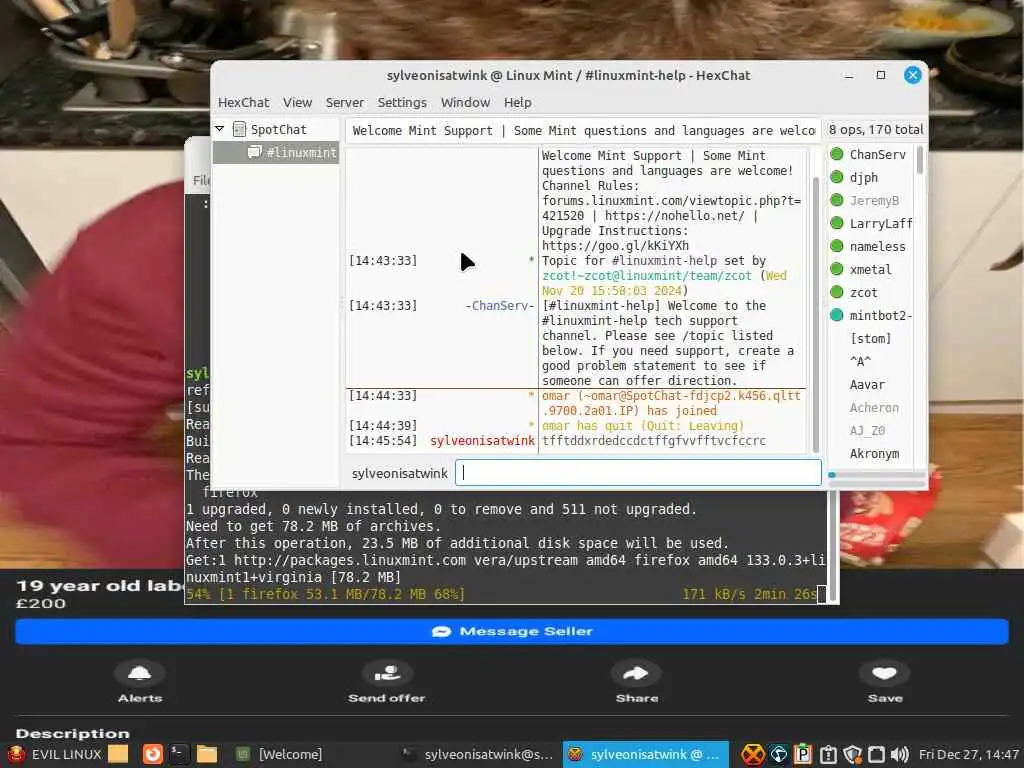Select xmetal in the user list
Screen dimensions: 1024x768
(870, 269)
